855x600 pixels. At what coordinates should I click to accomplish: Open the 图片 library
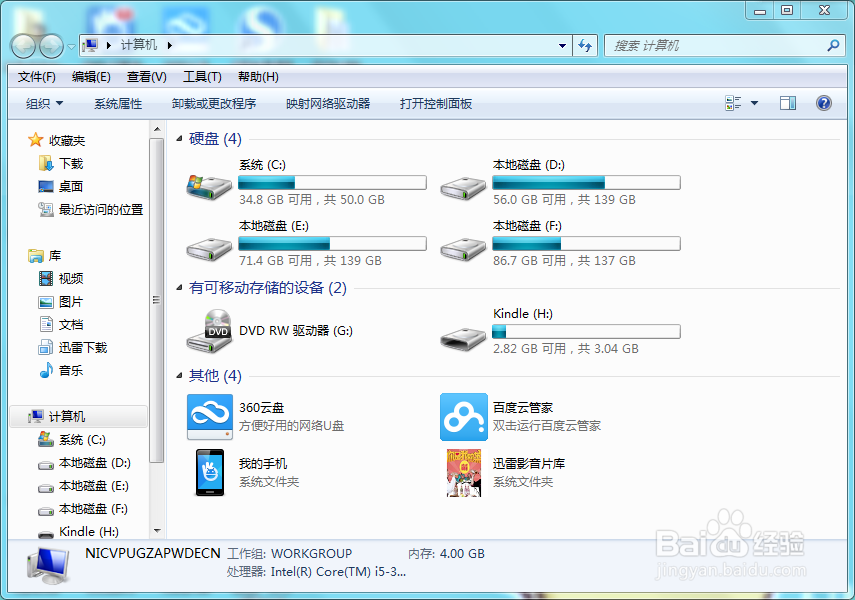point(68,301)
